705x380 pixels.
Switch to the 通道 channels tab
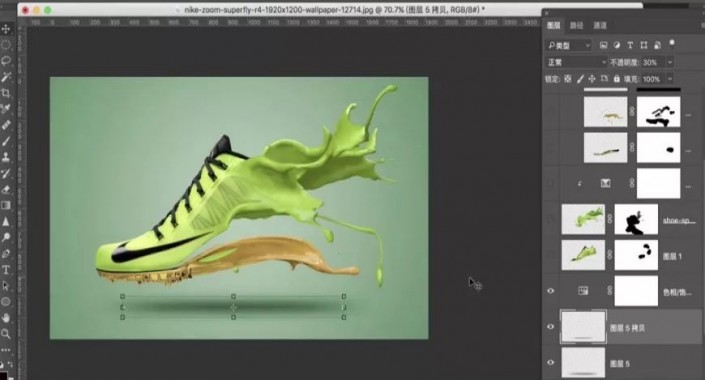pos(600,26)
